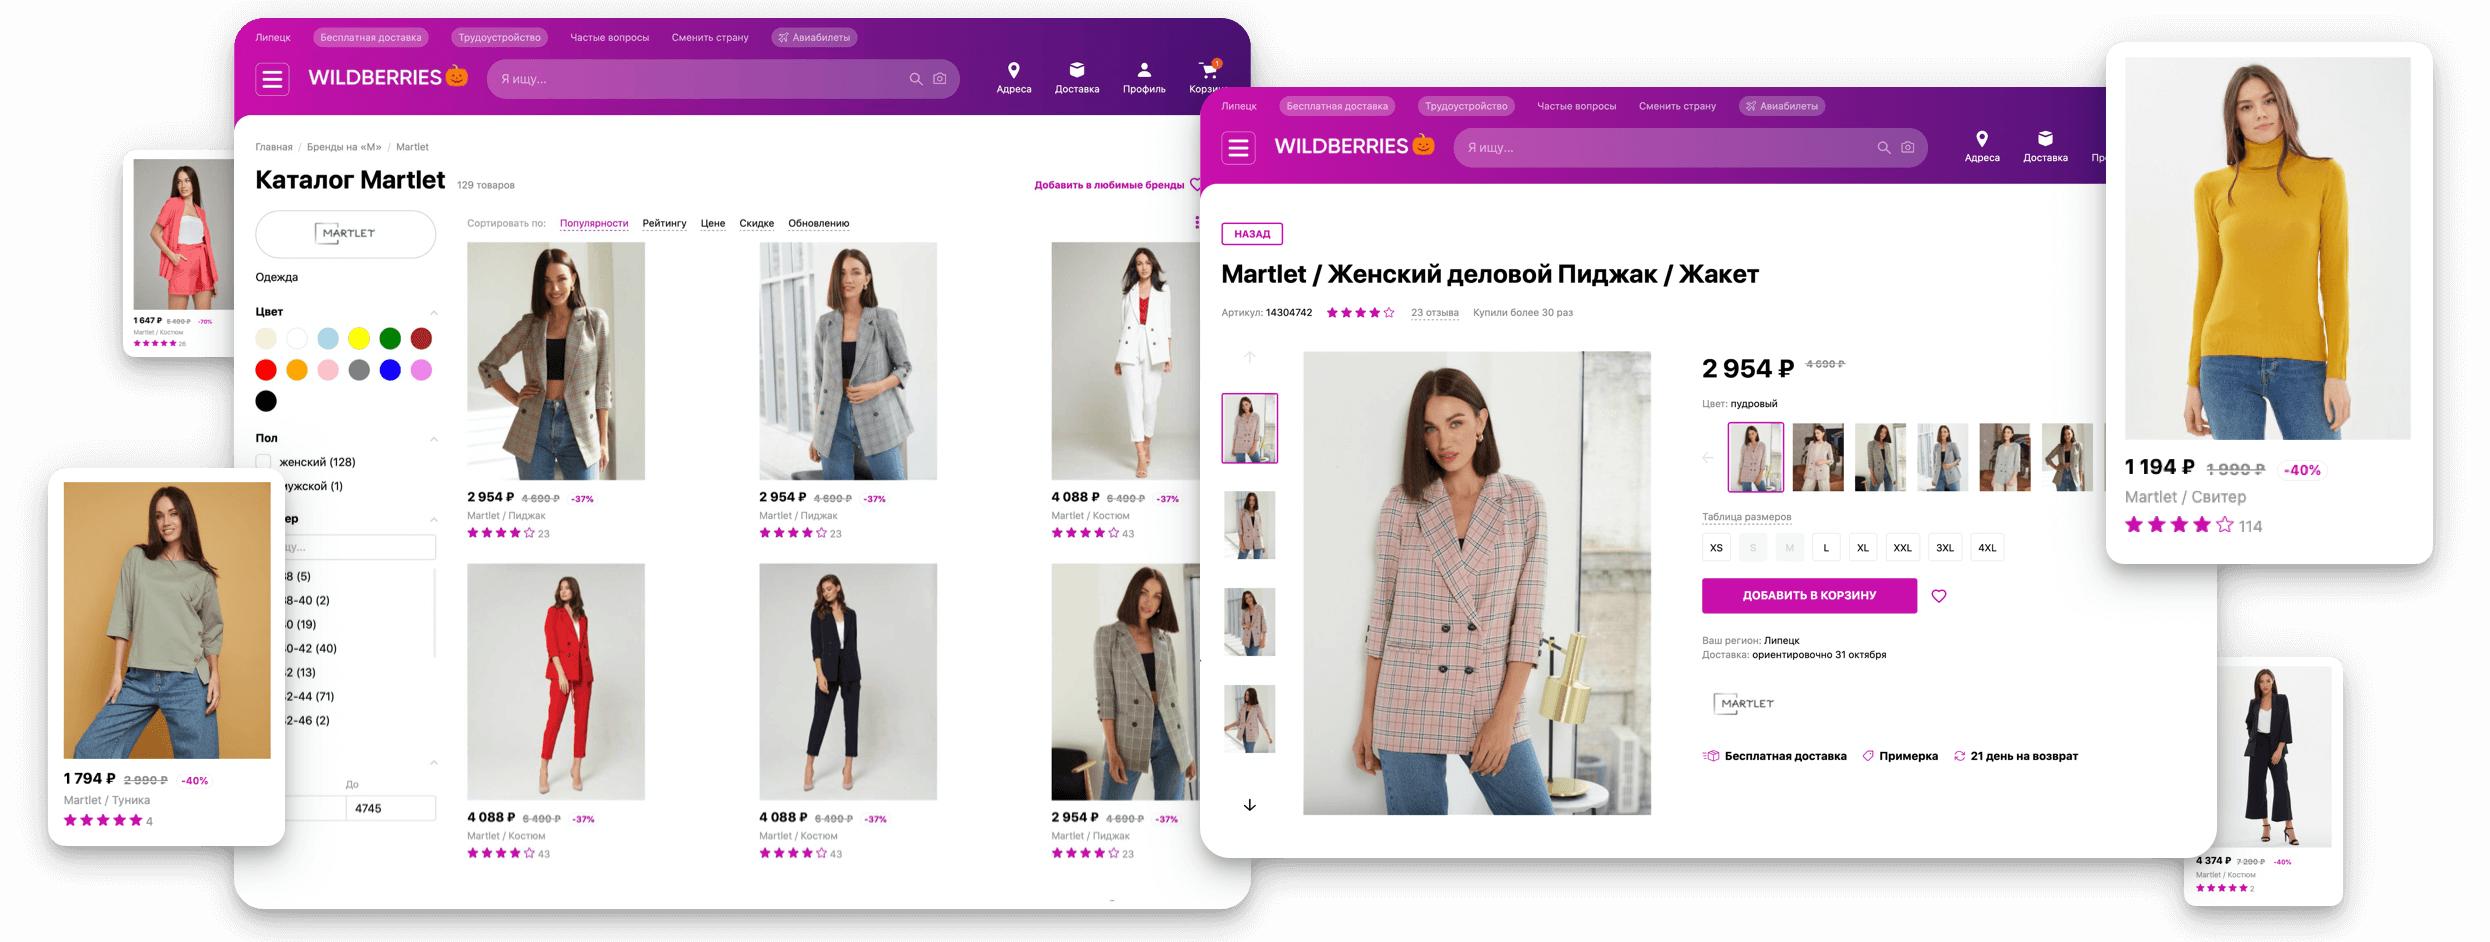Open the yellow sweater photo on the Свитер card

[x=2268, y=248]
